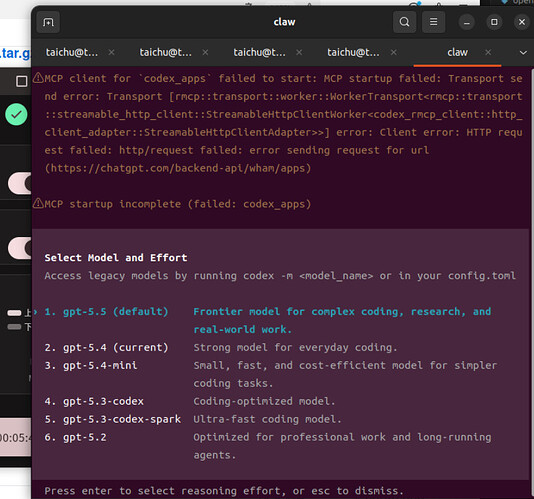Open a new terminal tab

[x=48, y=22]
